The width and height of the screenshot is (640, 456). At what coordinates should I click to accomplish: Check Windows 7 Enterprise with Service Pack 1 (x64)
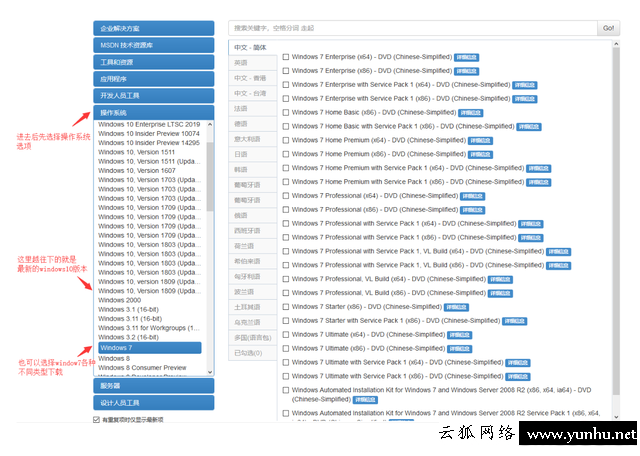[x=286, y=85]
